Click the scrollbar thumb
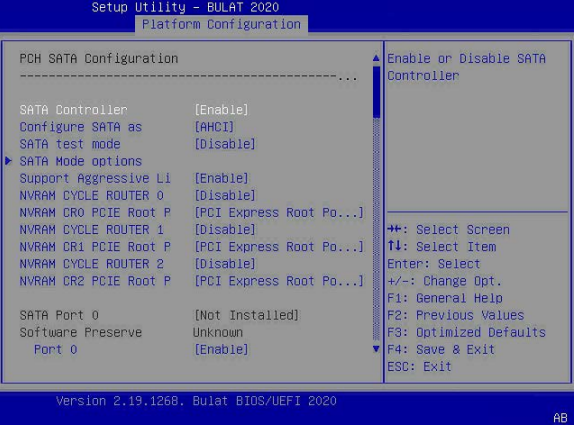This screenshot has height=426, width=575. (376, 92)
